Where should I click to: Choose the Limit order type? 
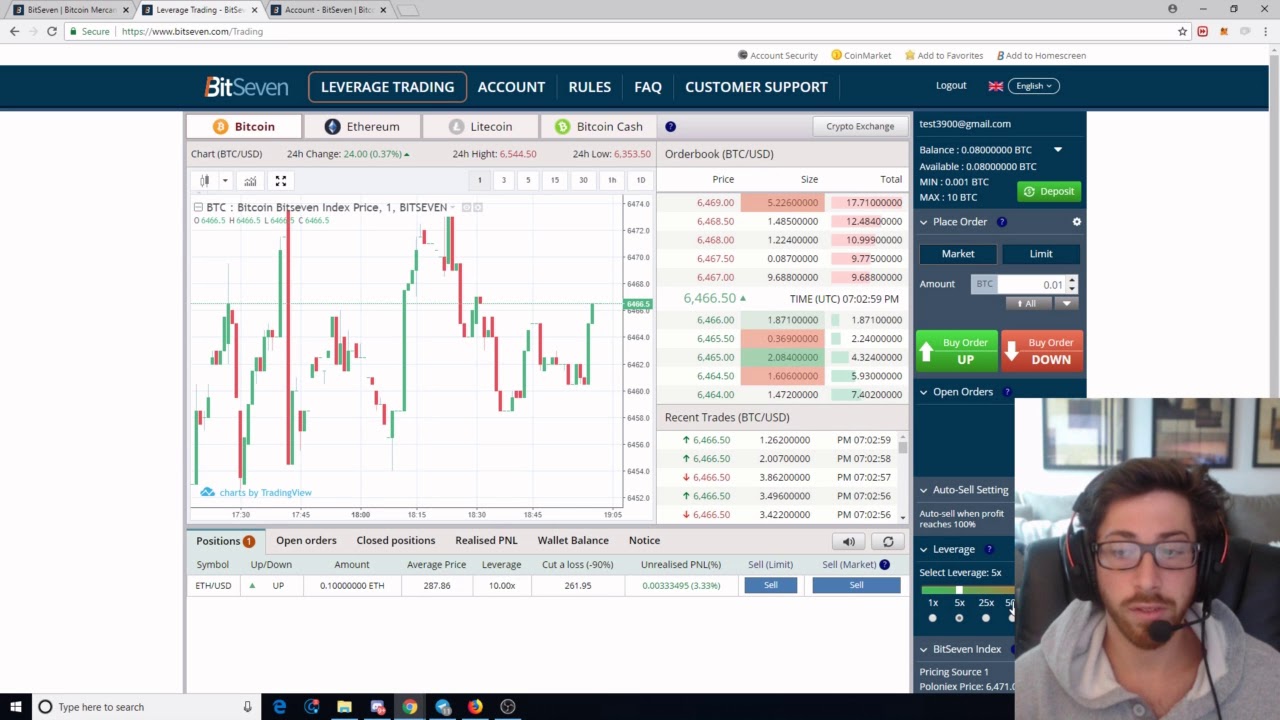click(1041, 254)
